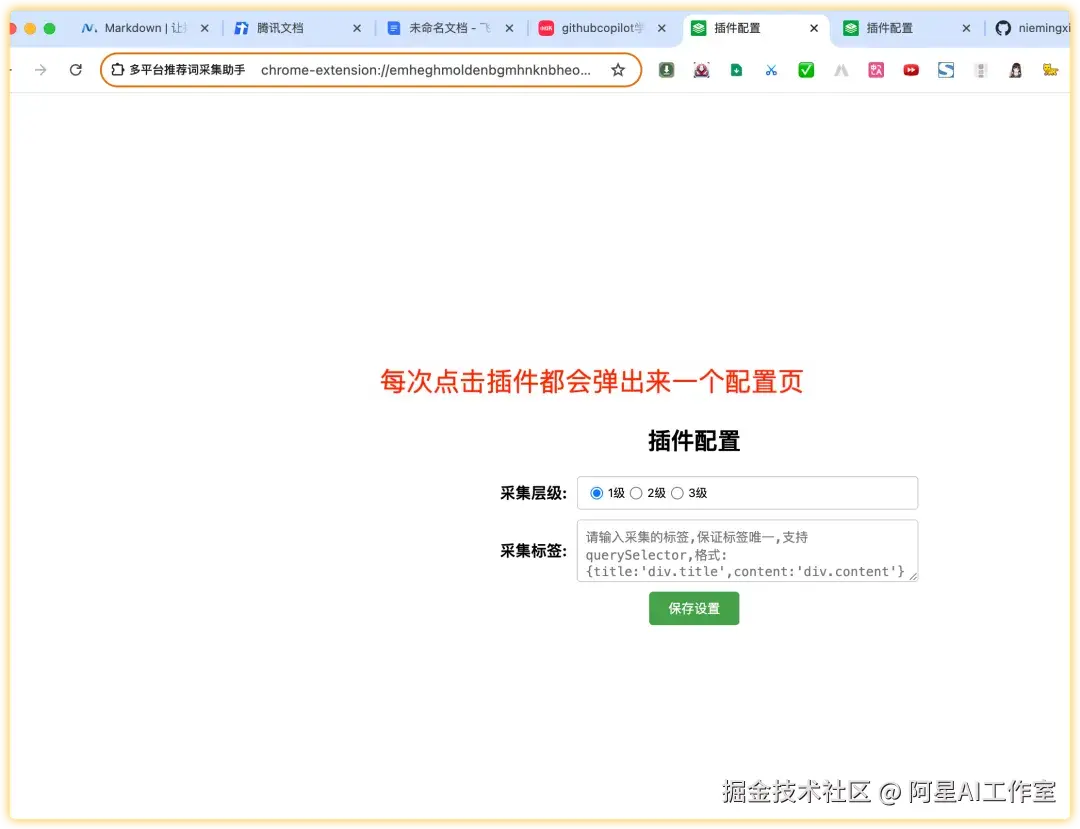Click the green checkmark extension icon
Image resolution: width=1080 pixels, height=829 pixels.
click(806, 70)
